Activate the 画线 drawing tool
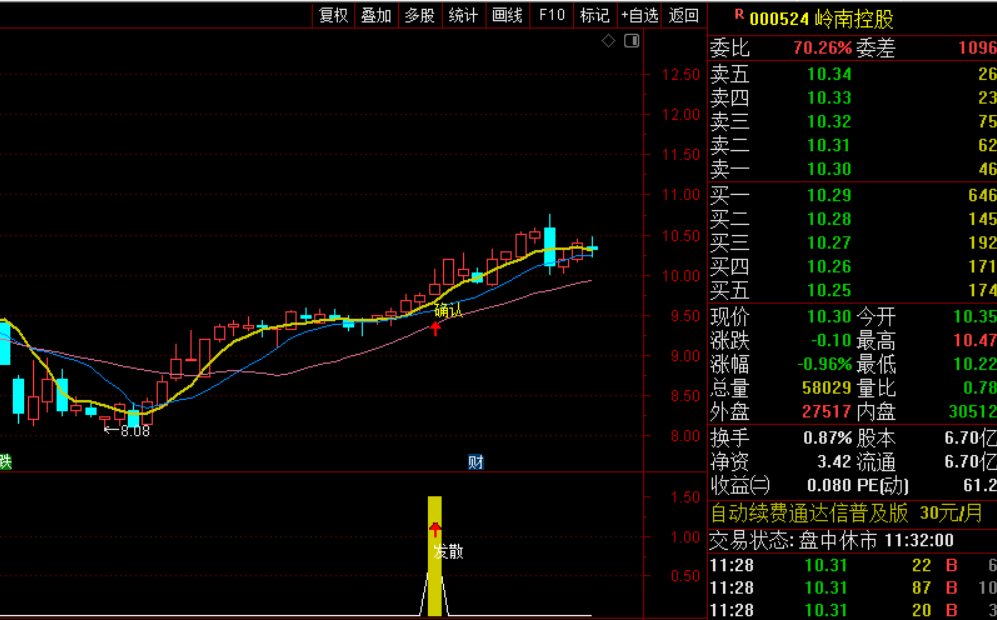The width and height of the screenshot is (997, 620). 507,15
